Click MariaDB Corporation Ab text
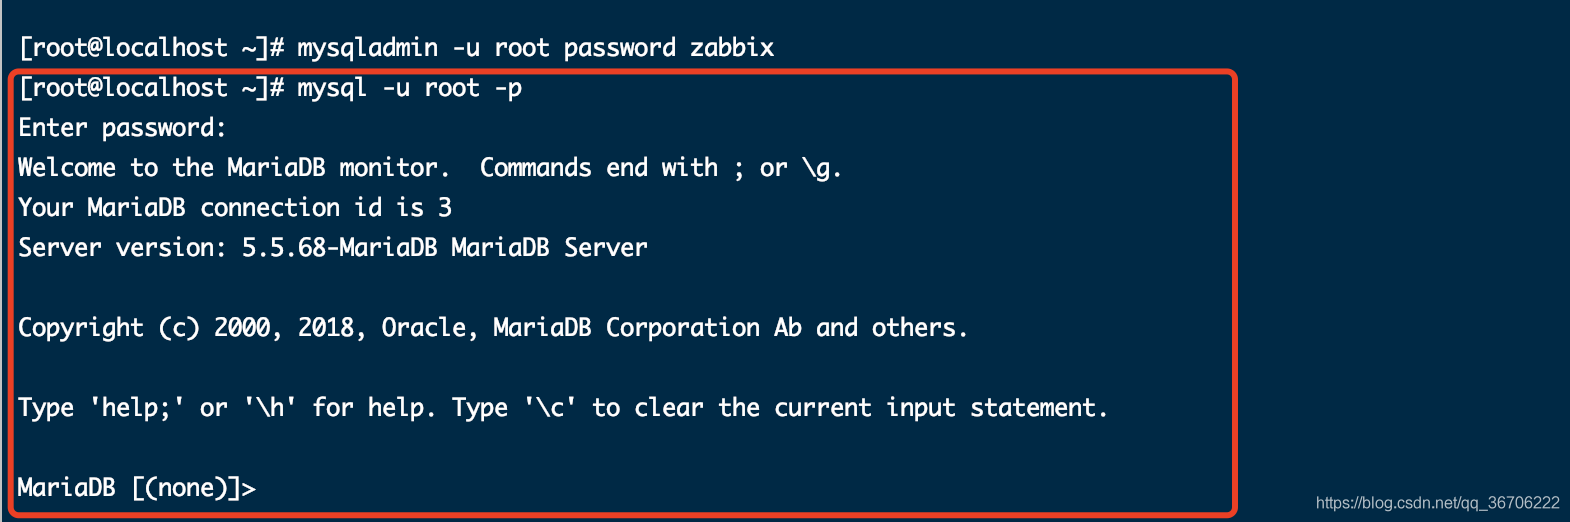 click(x=648, y=328)
